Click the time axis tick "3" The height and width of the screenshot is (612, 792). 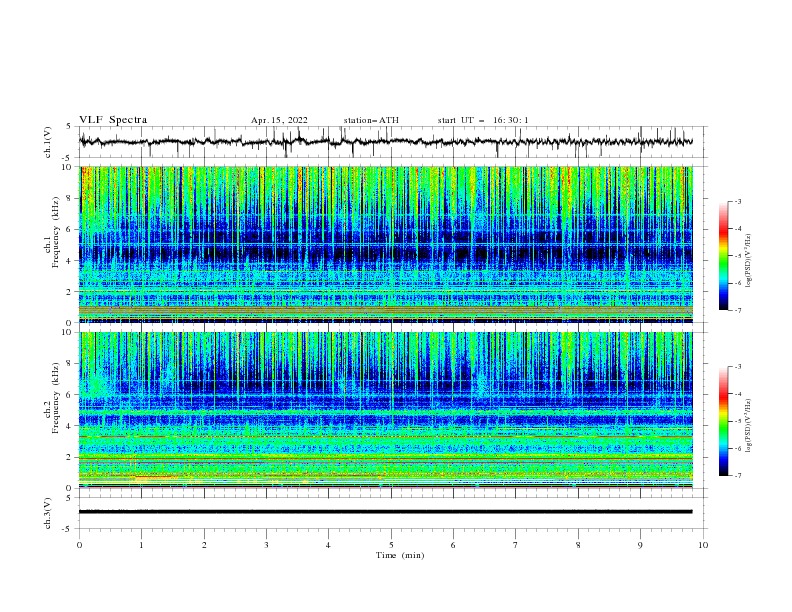tap(266, 545)
